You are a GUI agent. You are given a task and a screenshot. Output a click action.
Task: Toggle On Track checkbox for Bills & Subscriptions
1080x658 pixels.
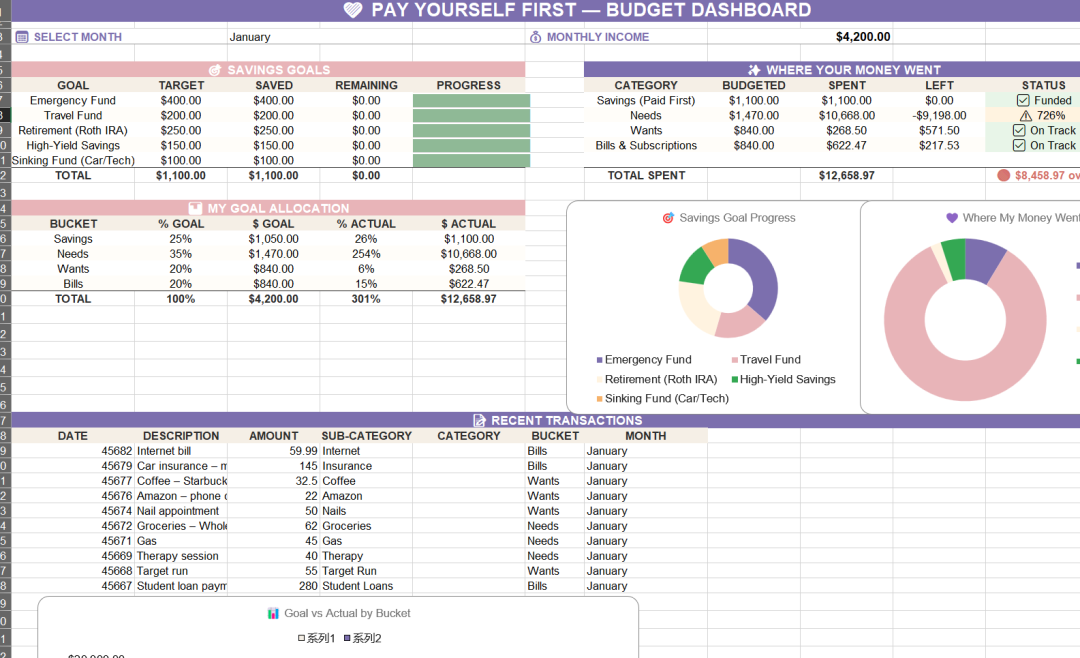coord(1019,146)
